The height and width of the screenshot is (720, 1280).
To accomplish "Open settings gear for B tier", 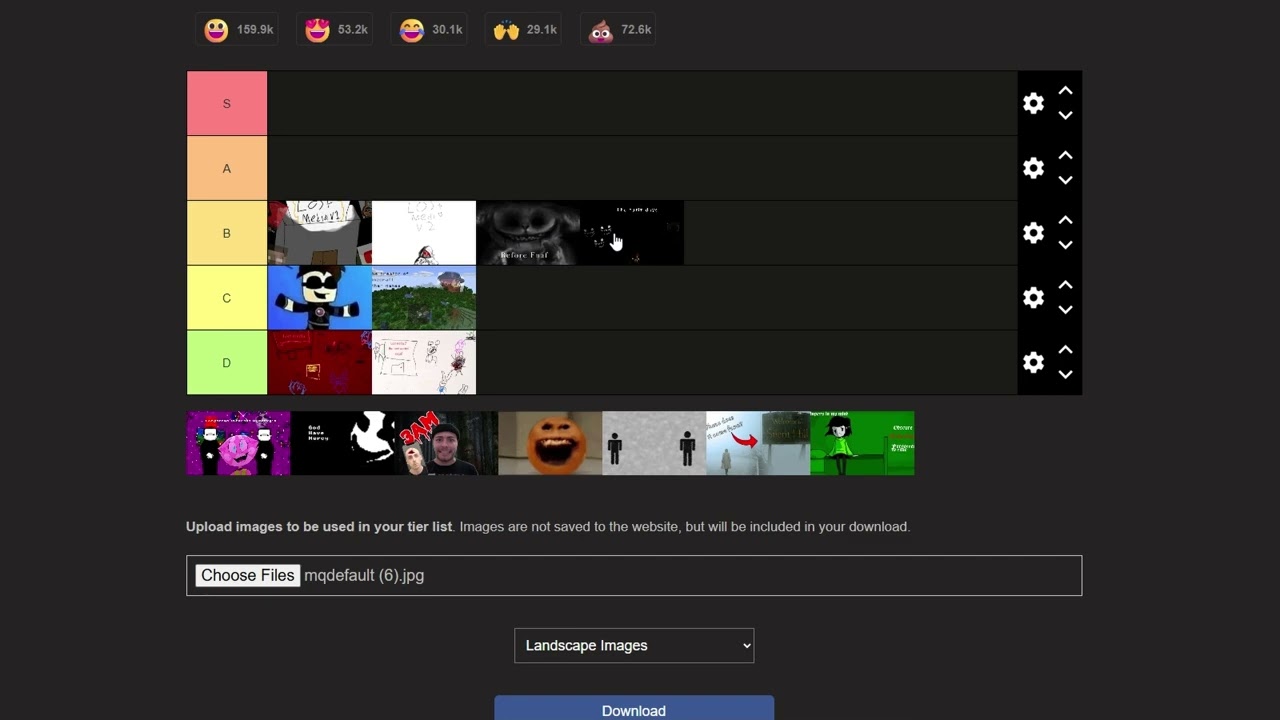I will coord(1033,233).
